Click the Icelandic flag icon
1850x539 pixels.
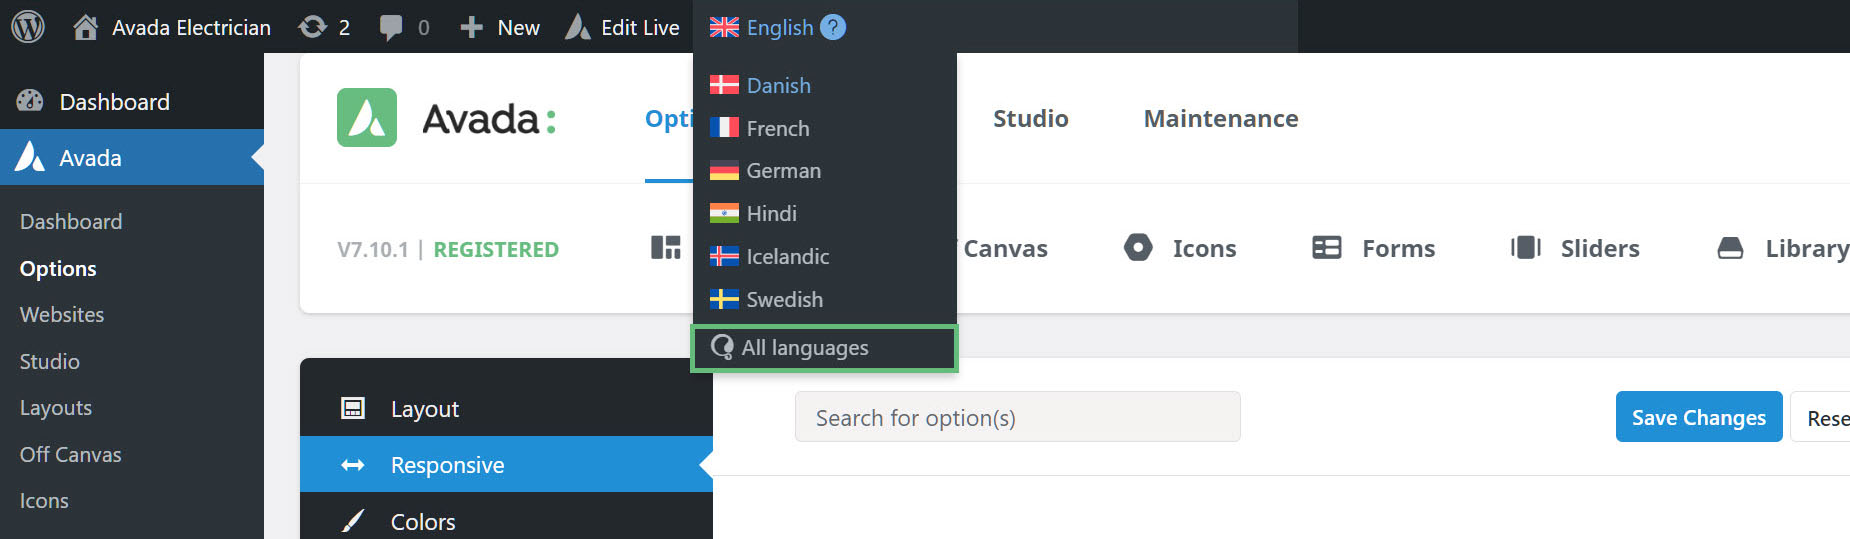coord(724,256)
